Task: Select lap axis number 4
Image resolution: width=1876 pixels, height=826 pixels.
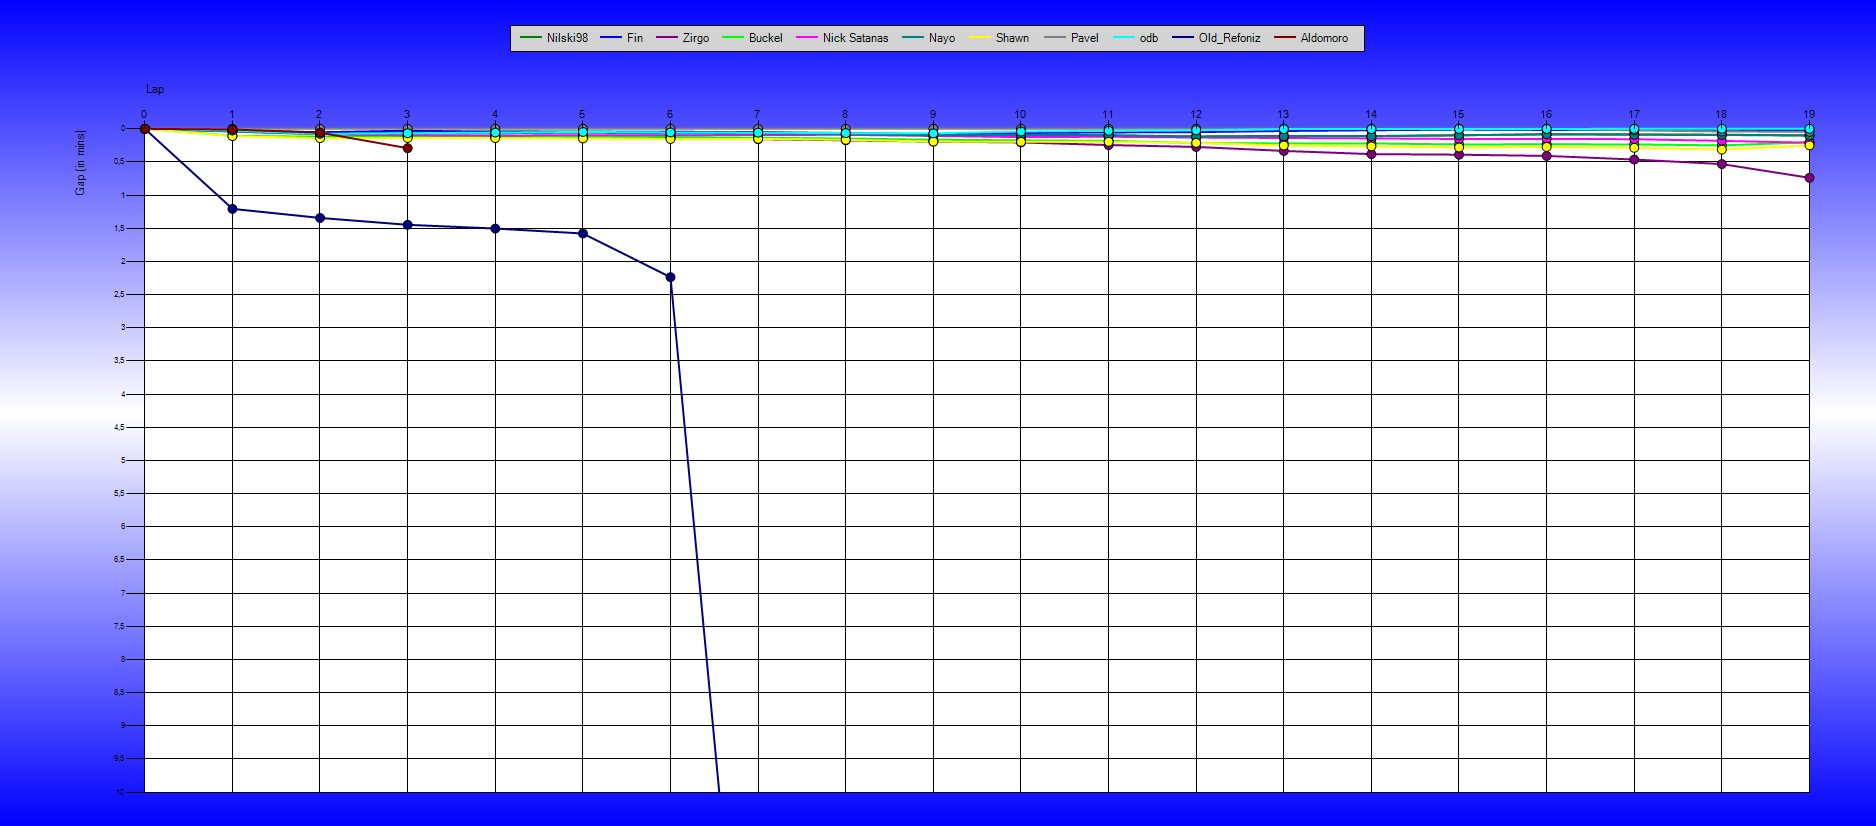Action: coord(495,114)
